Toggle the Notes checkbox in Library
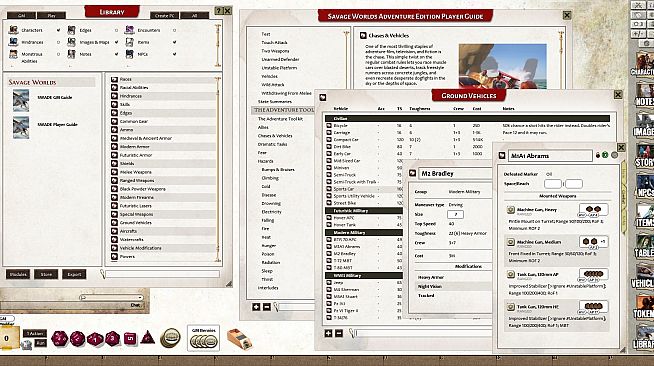This screenshot has height=366, width=654. [116, 54]
